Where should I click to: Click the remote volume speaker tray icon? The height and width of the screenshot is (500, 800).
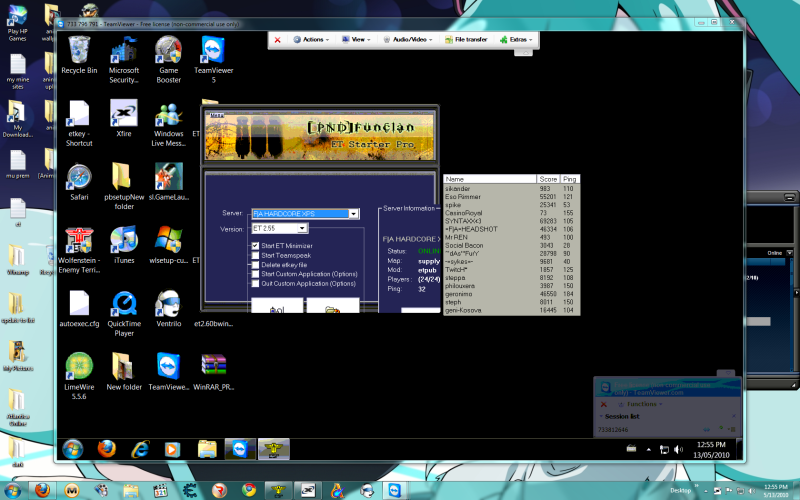679,449
